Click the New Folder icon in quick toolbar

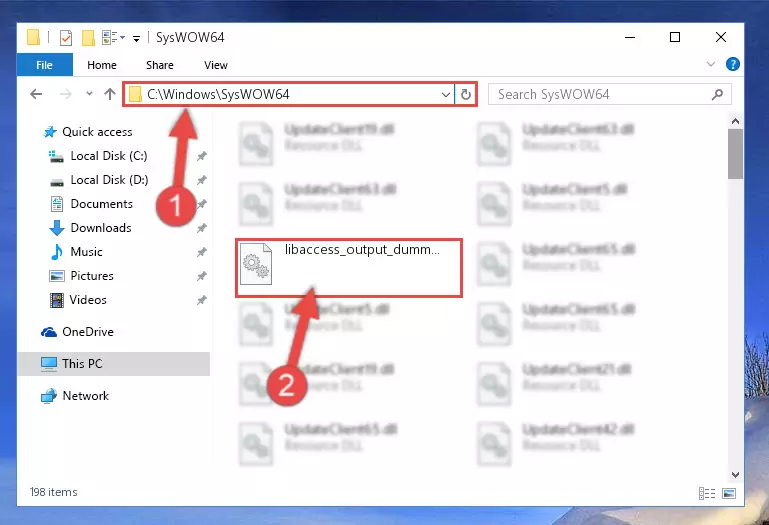(x=88, y=37)
